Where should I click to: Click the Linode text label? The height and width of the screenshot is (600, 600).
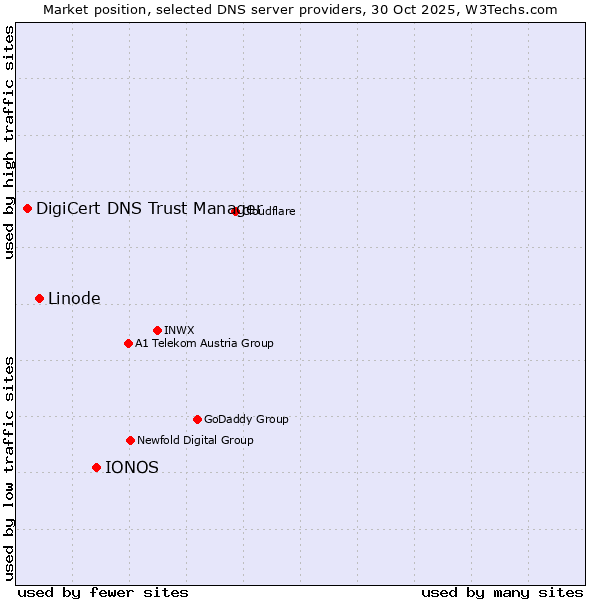74,298
